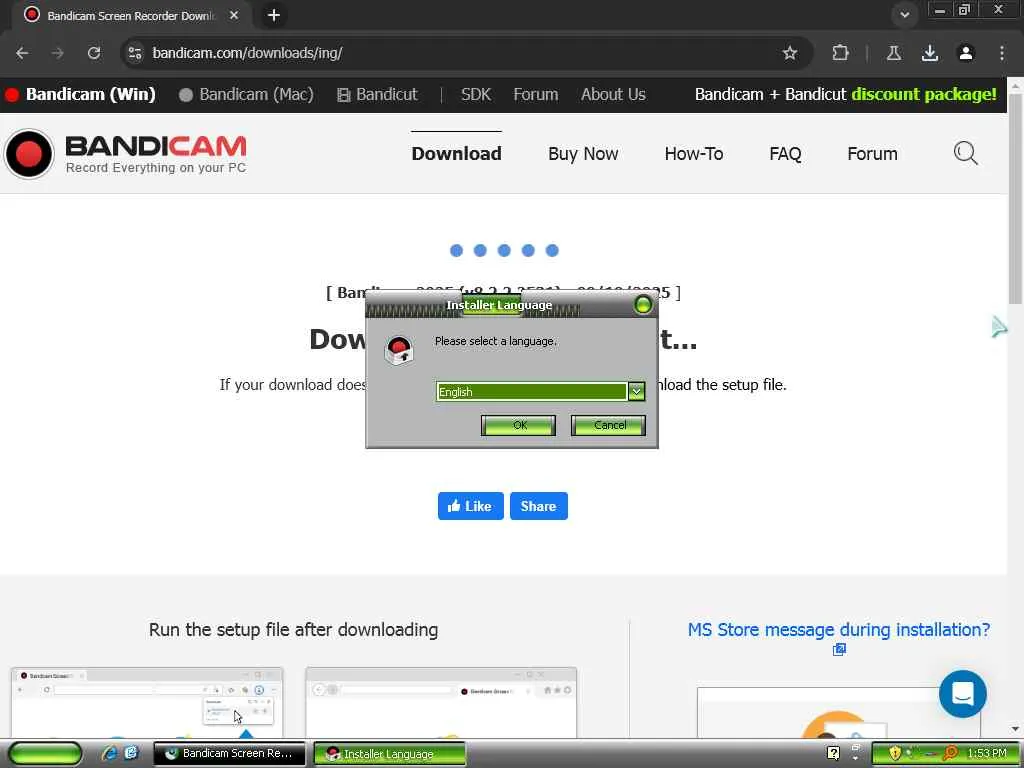Screen dimensions: 1024x768
Task: Open Forum in the main navigation
Action: click(x=872, y=154)
